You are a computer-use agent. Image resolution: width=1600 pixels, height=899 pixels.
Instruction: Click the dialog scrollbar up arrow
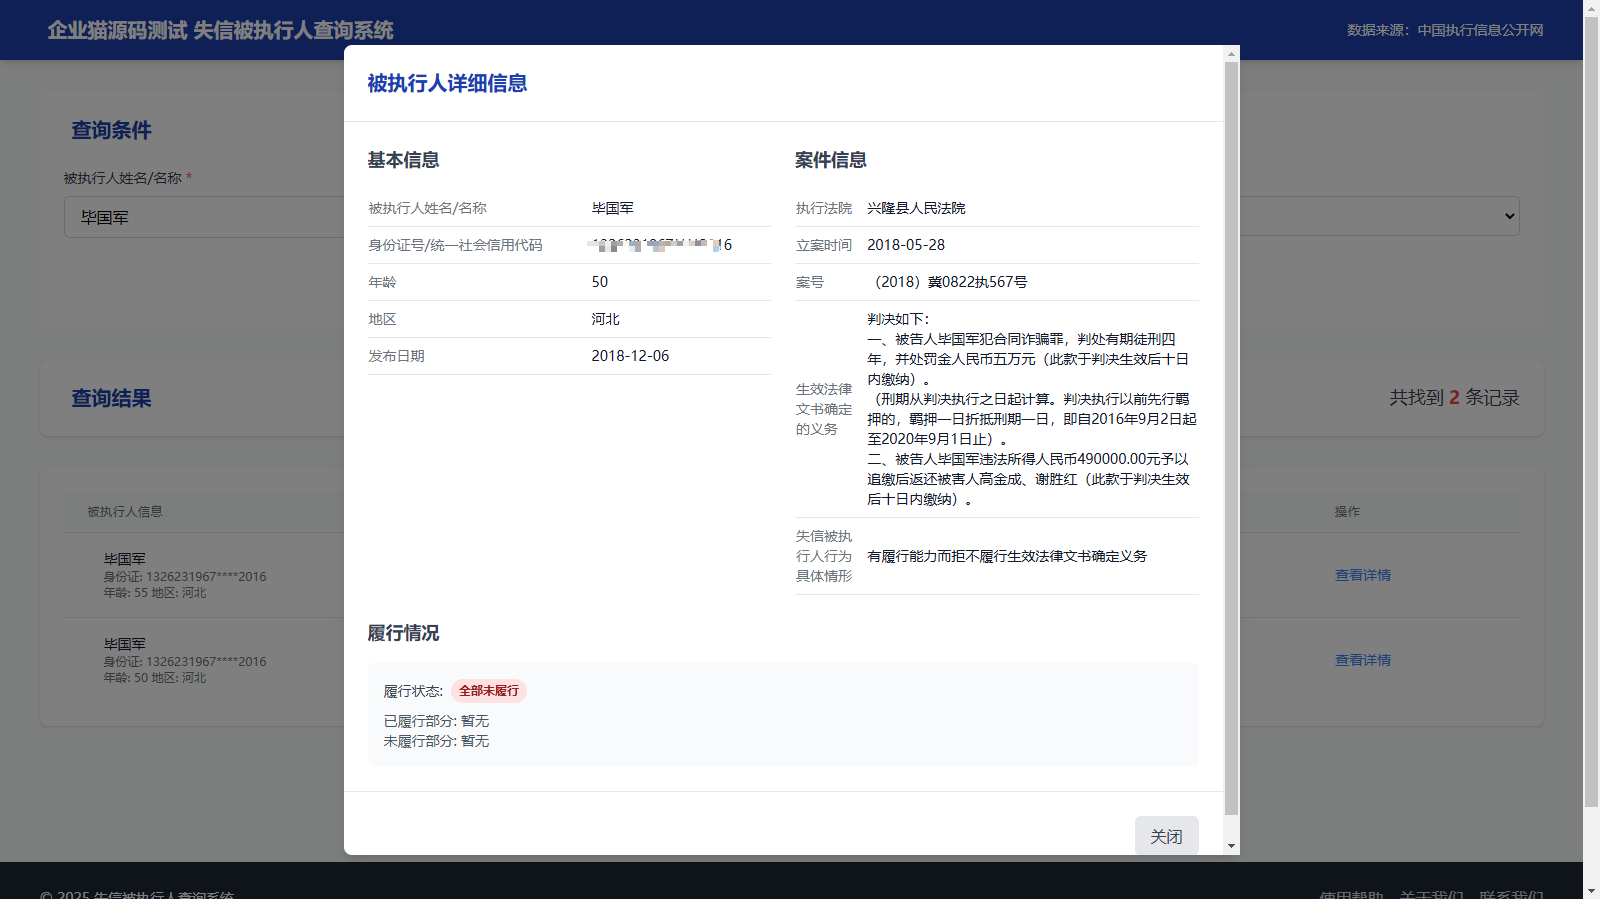(1231, 53)
